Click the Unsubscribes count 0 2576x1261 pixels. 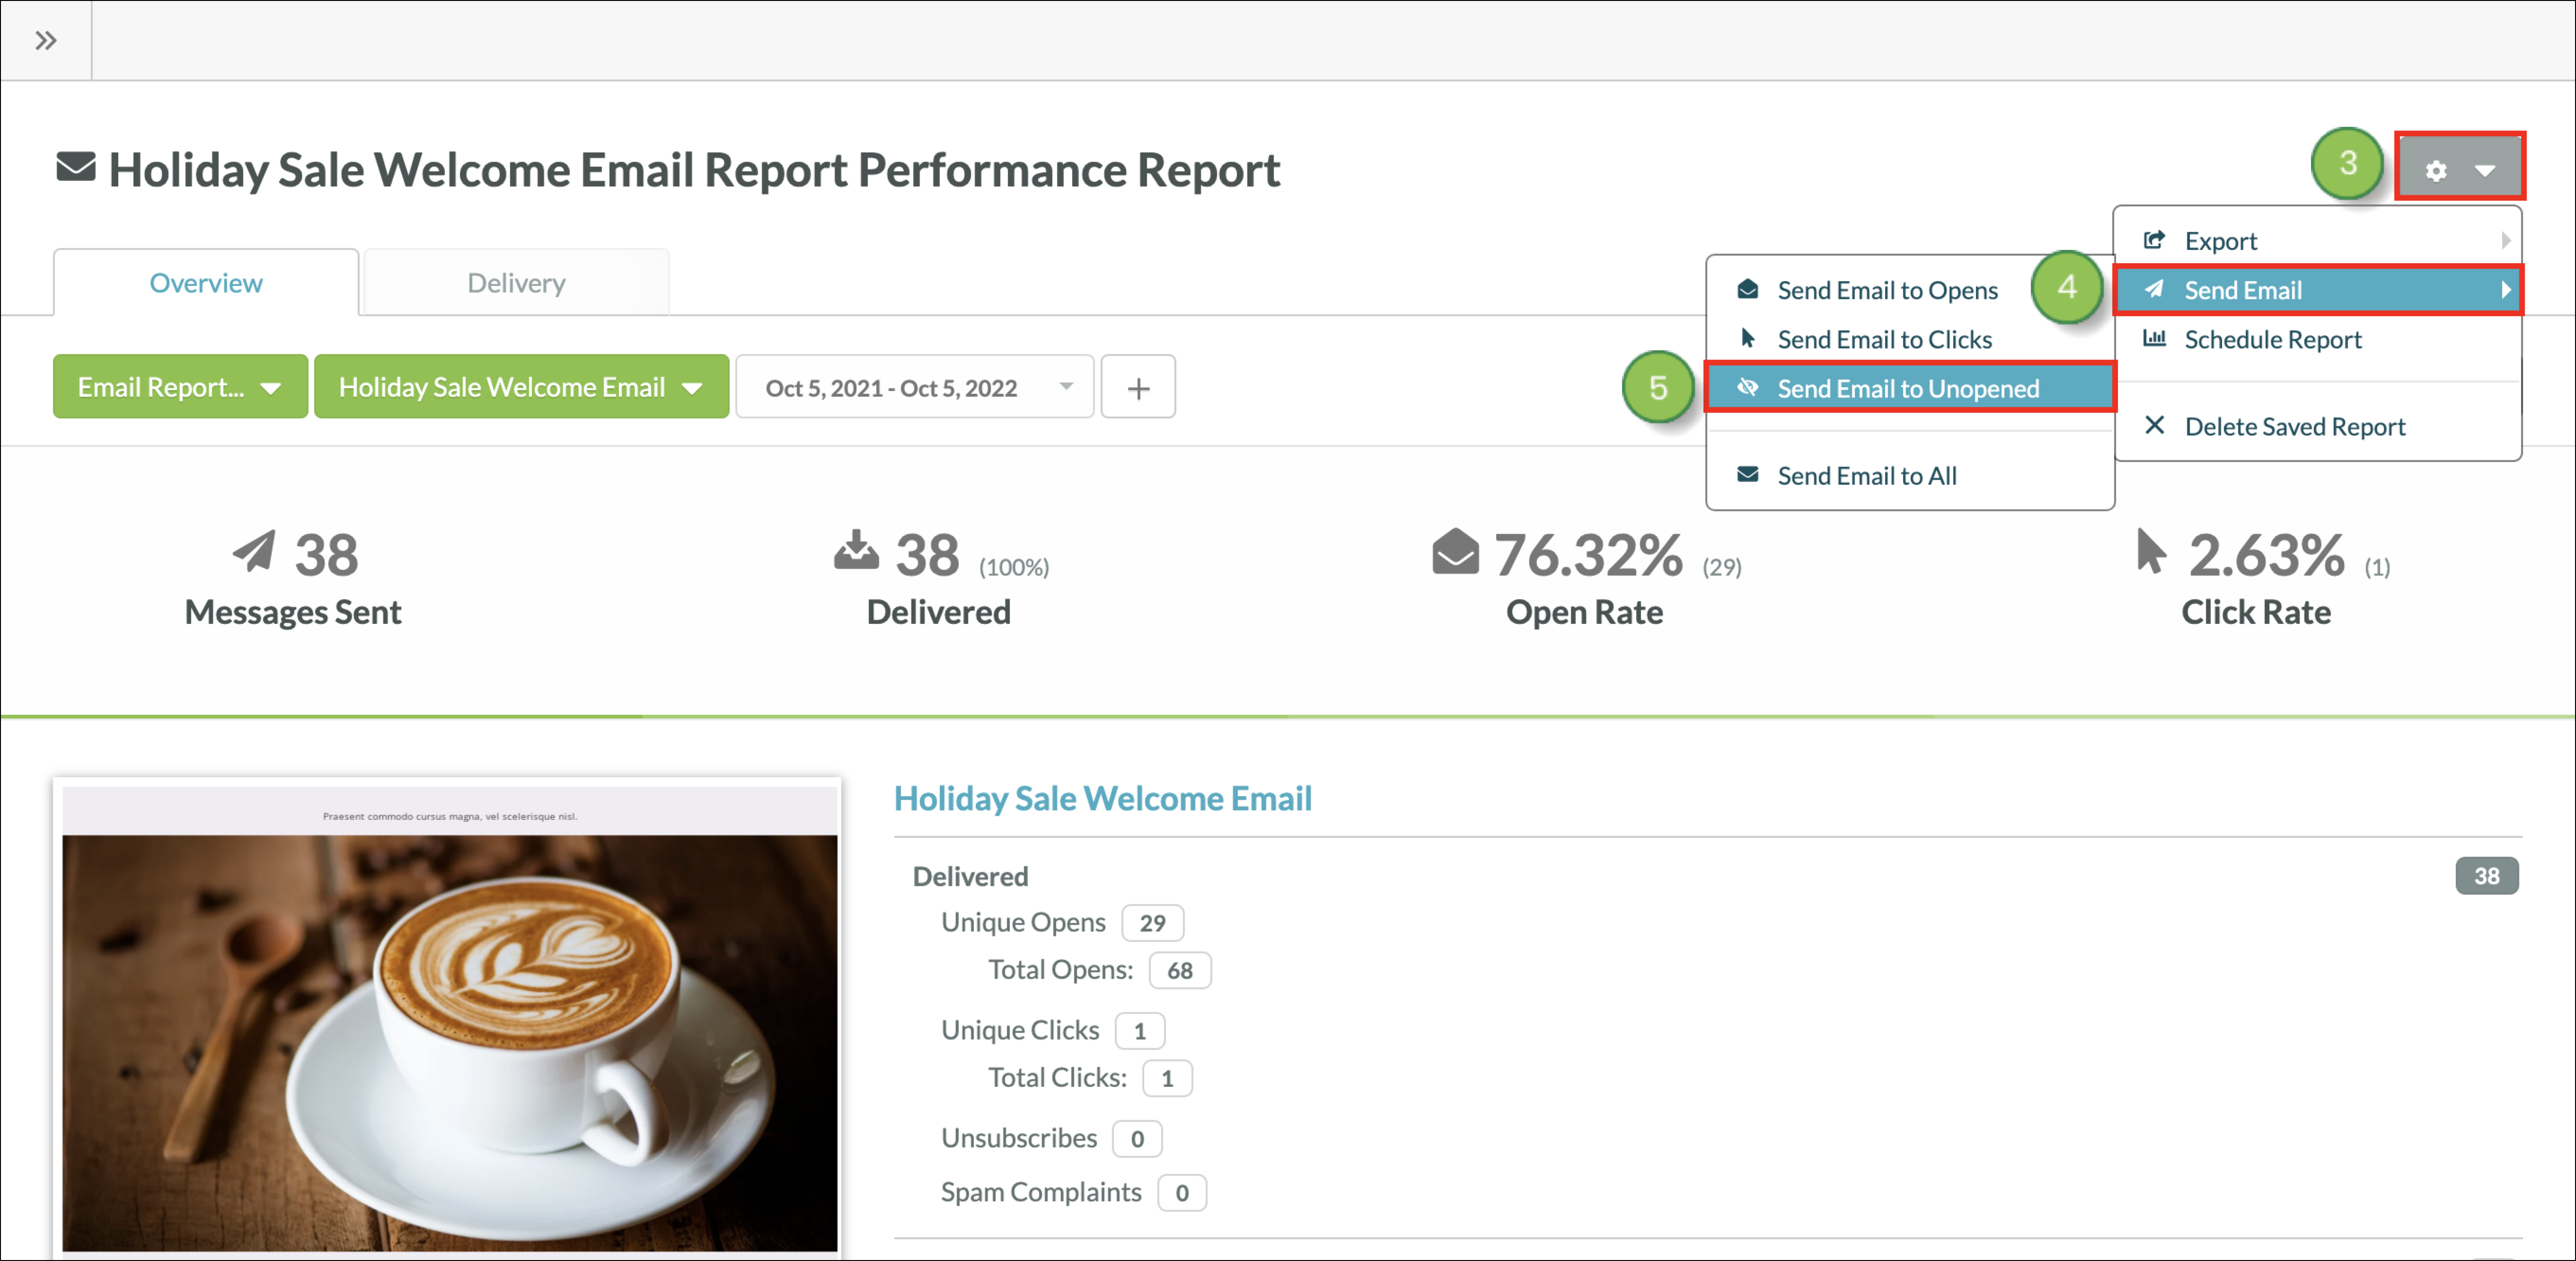pyautogui.click(x=1136, y=1139)
